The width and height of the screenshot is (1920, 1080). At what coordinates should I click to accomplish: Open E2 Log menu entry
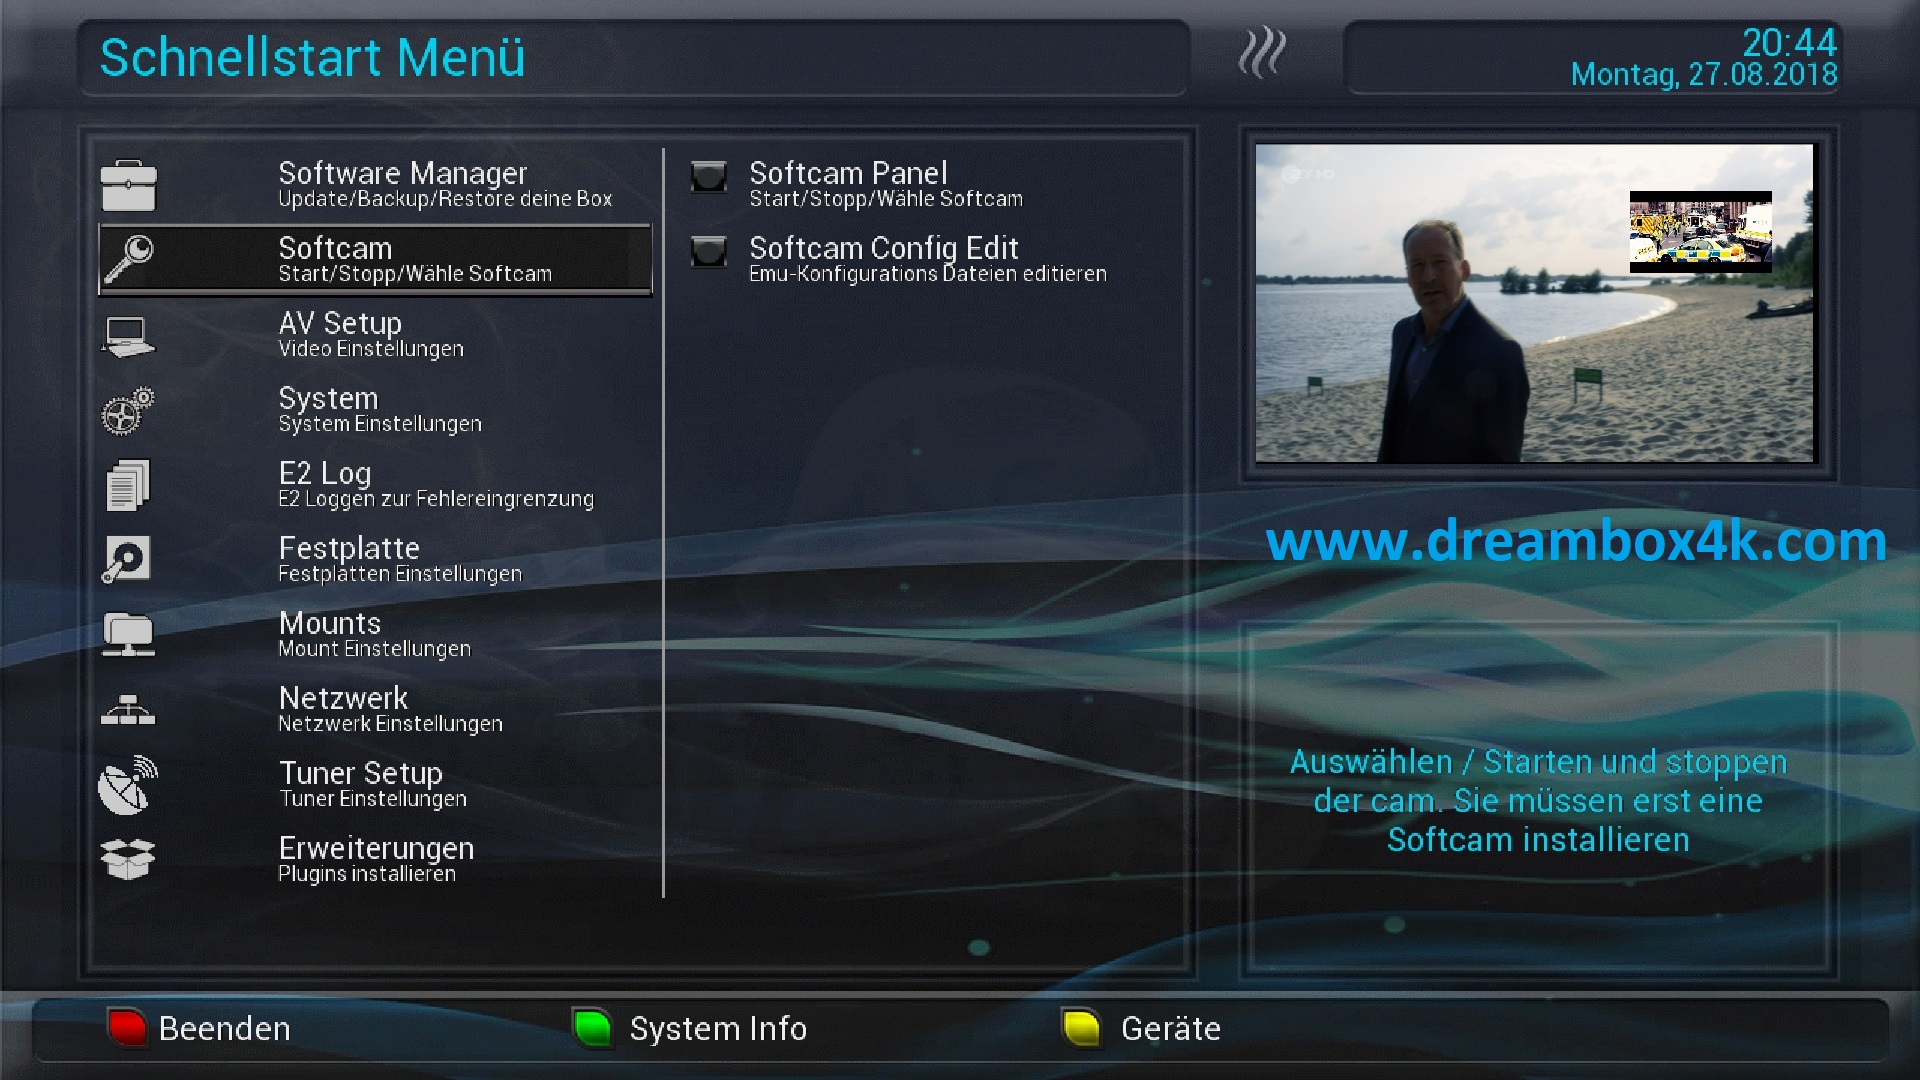coord(375,485)
